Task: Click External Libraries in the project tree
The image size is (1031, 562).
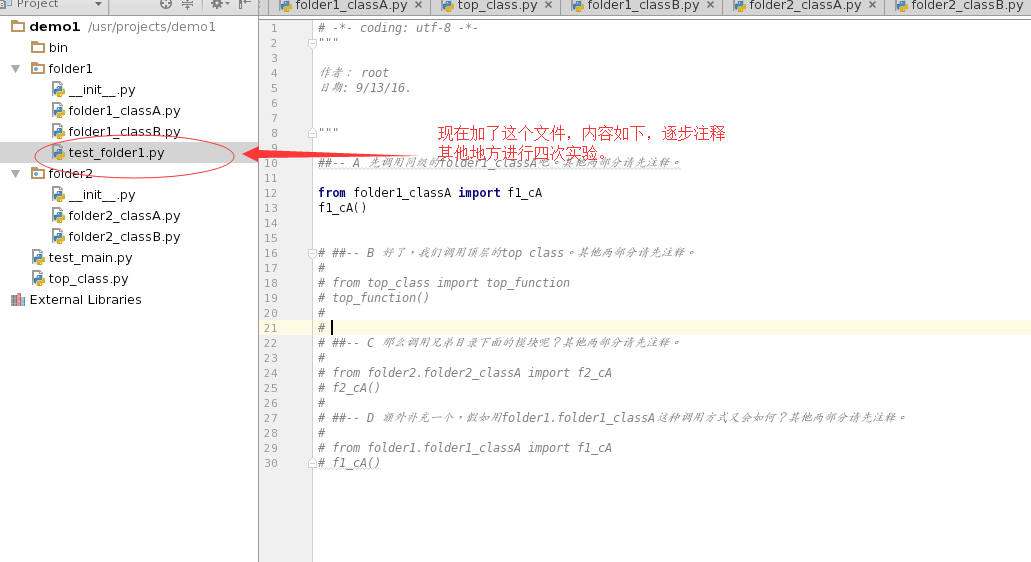Action: click(76, 300)
